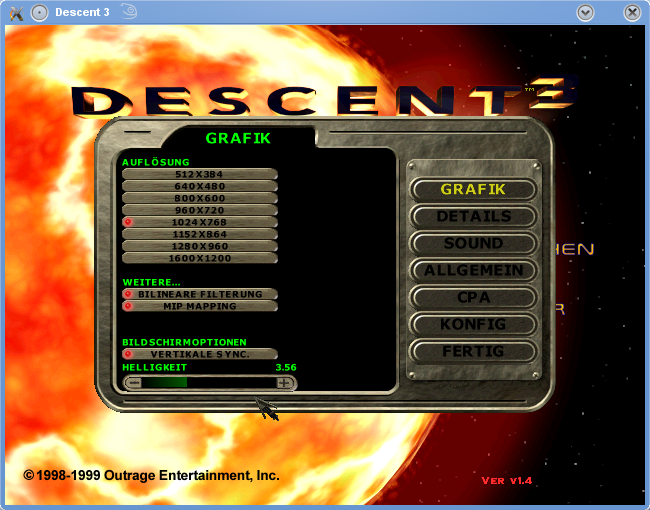This screenshot has height=510, width=650.
Task: Select 1600x1200 resolution
Action: point(200,258)
